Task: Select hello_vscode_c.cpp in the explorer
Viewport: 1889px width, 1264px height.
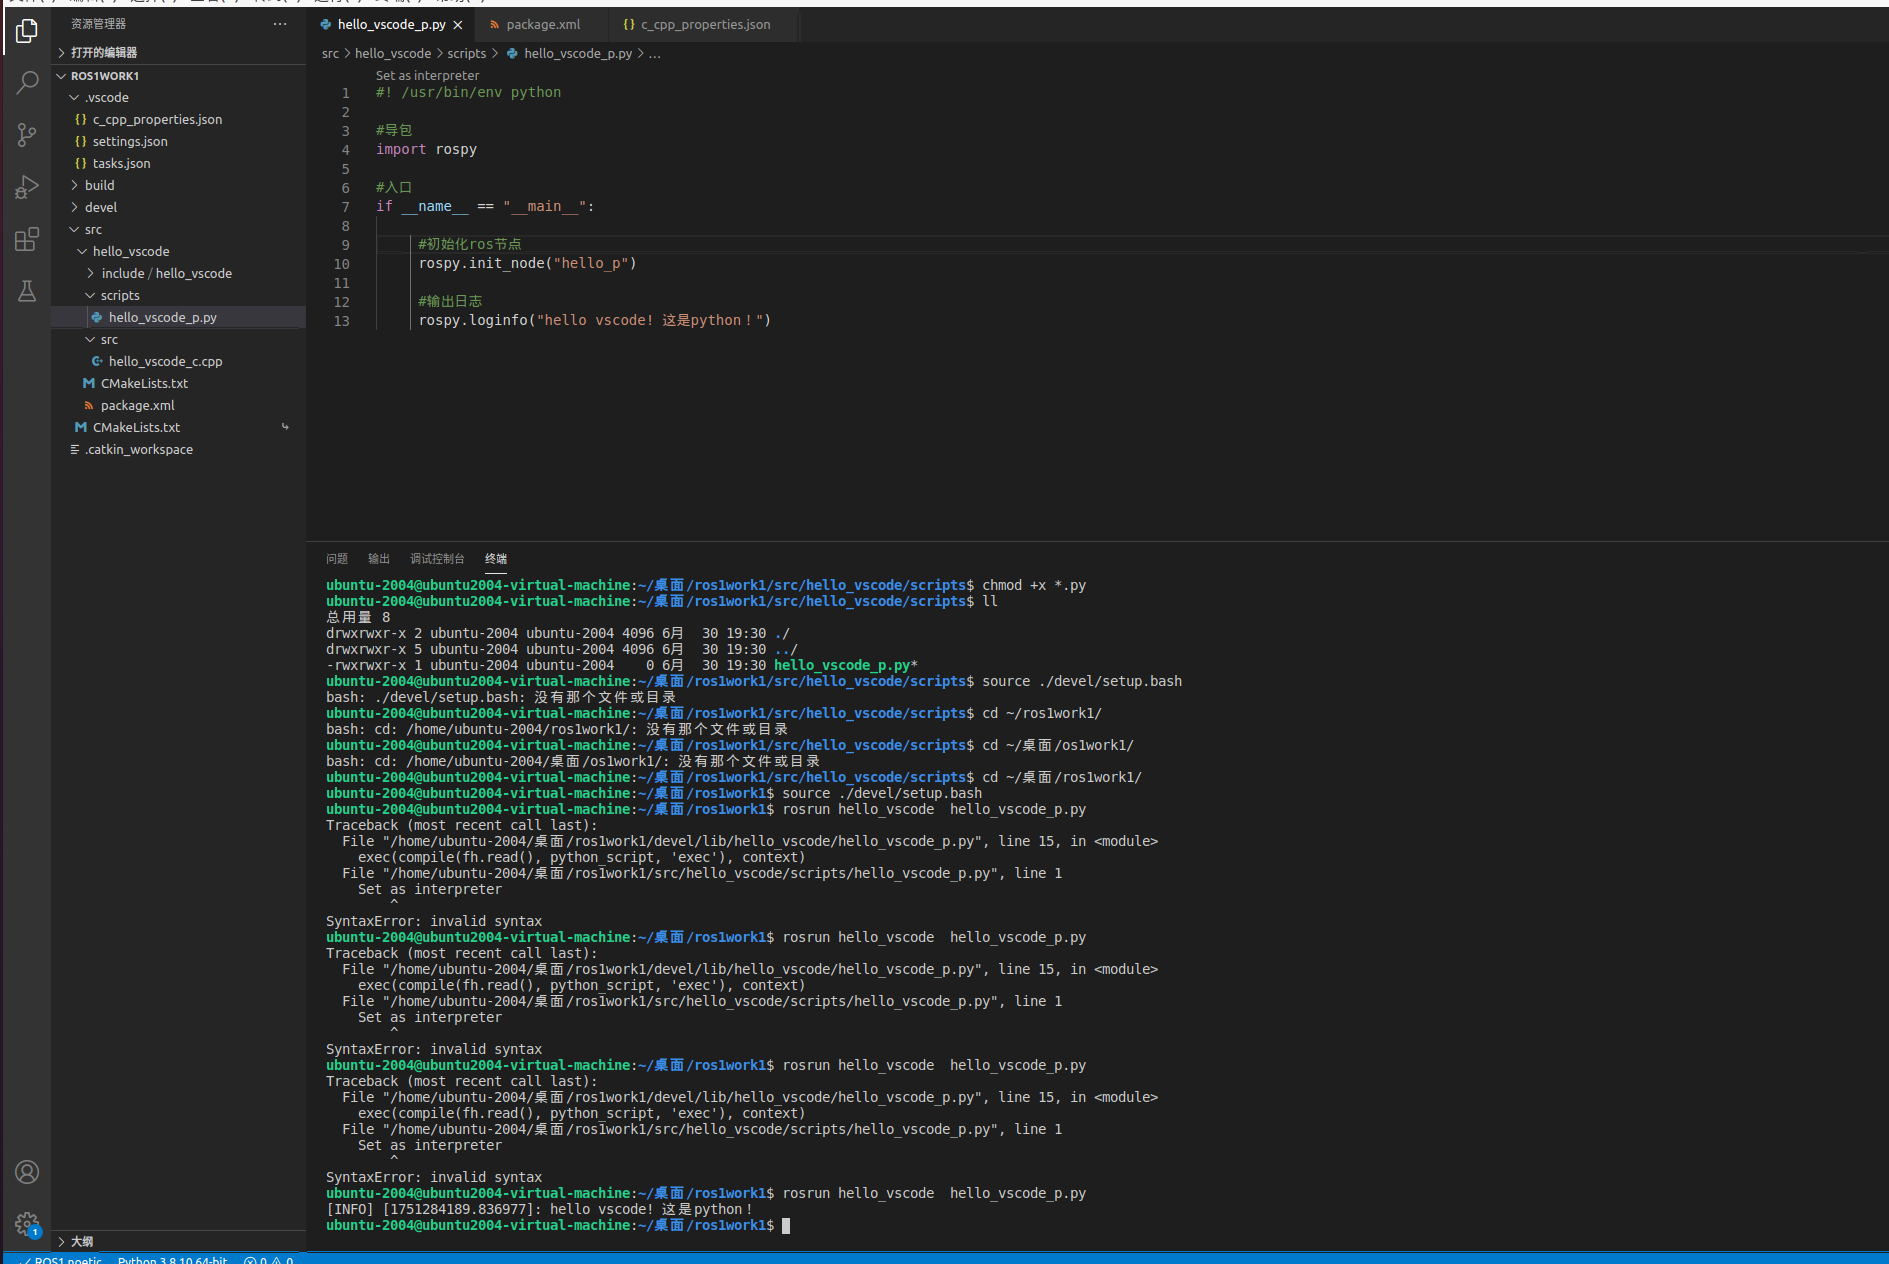Action: [x=164, y=361]
